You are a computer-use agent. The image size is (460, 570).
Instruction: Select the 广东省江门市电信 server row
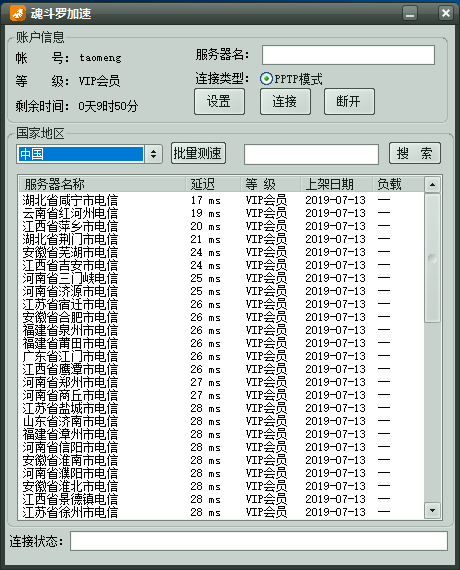(x=221, y=356)
